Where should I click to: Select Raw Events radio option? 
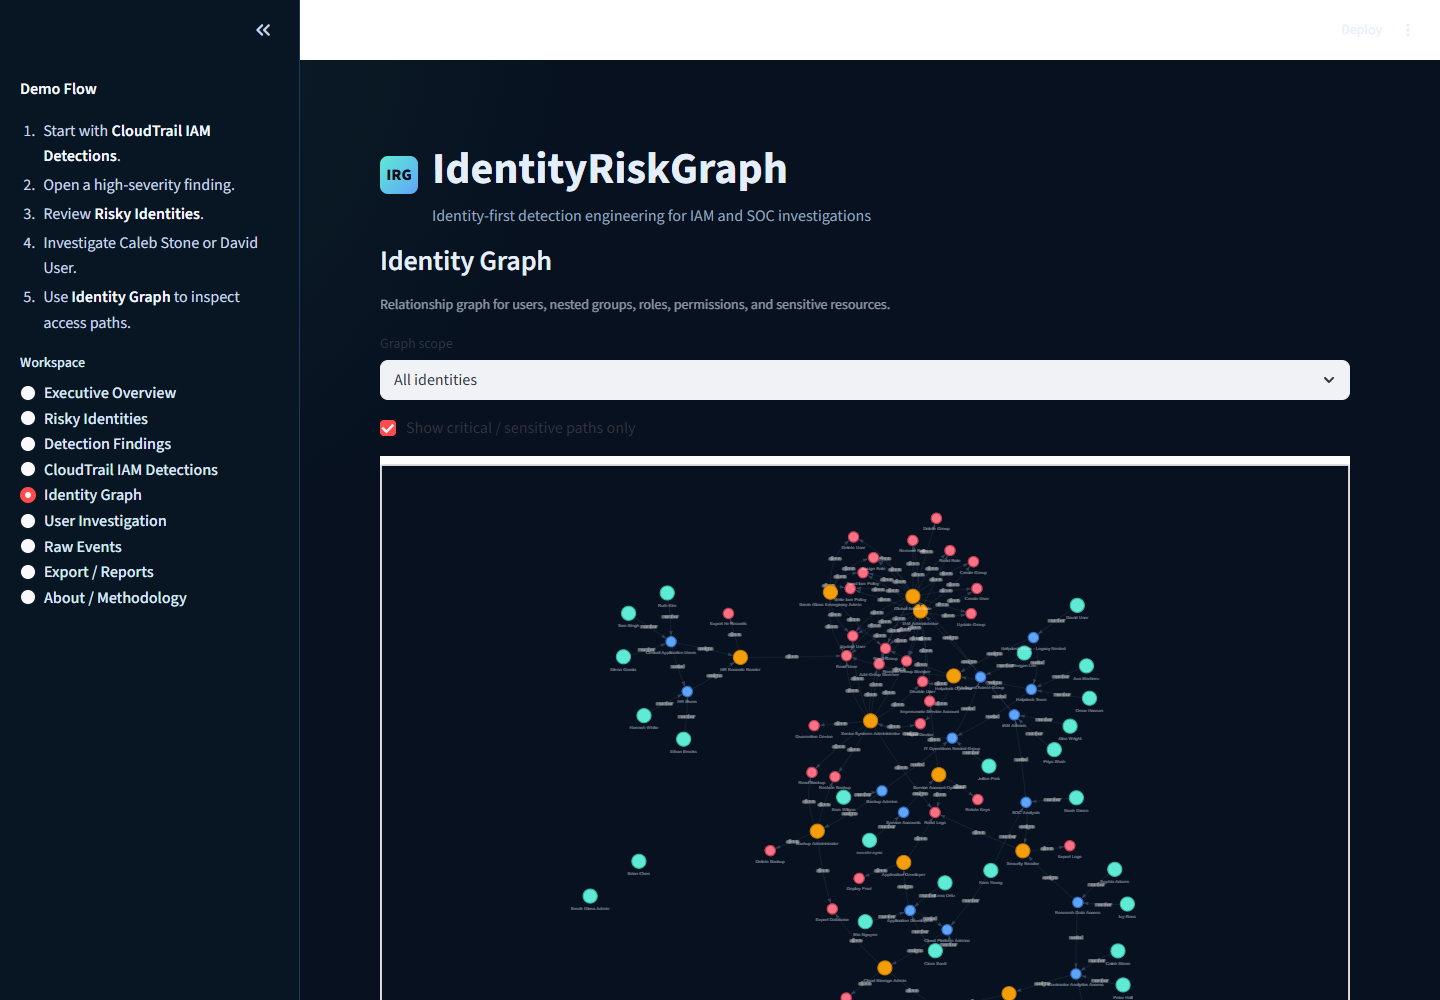coord(71,547)
